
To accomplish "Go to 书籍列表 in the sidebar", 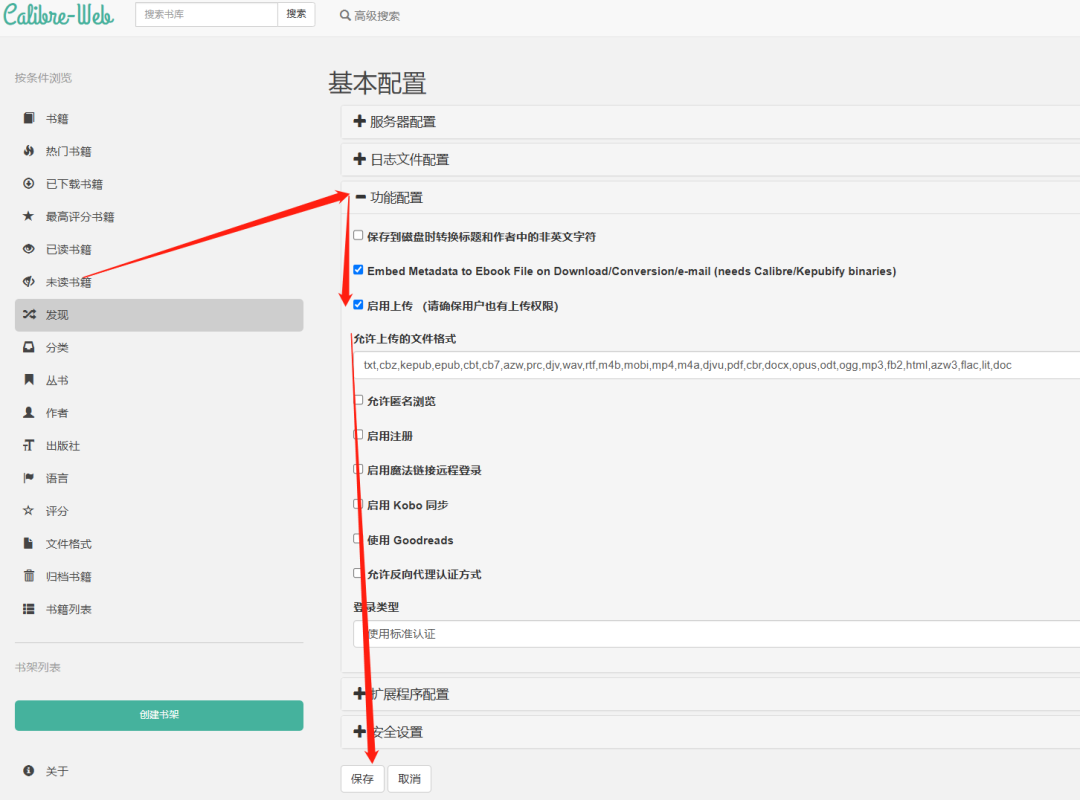I will click(x=68, y=609).
